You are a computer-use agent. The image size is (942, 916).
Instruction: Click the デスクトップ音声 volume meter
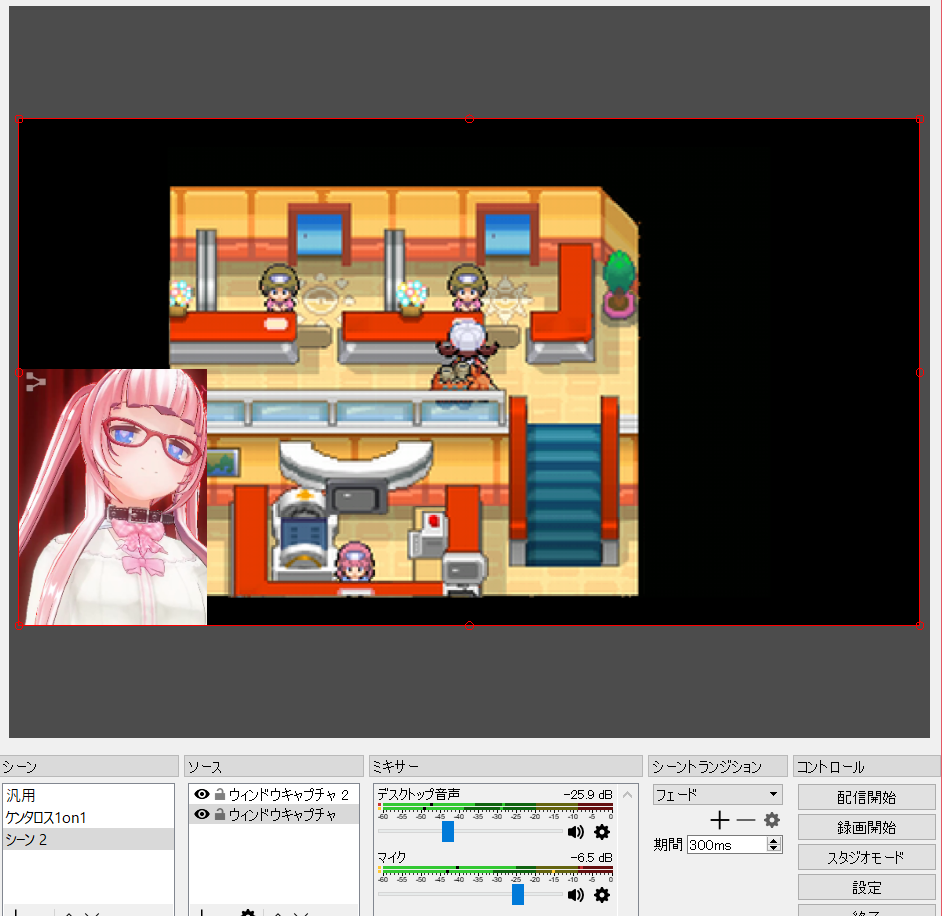(496, 807)
